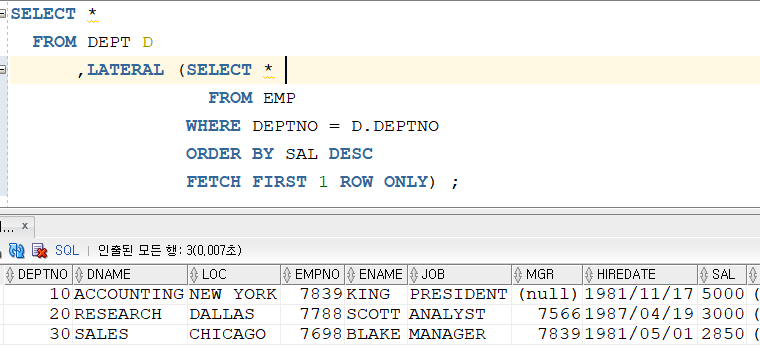
Task: Click the sort icon in SAL header
Action: pos(705,275)
